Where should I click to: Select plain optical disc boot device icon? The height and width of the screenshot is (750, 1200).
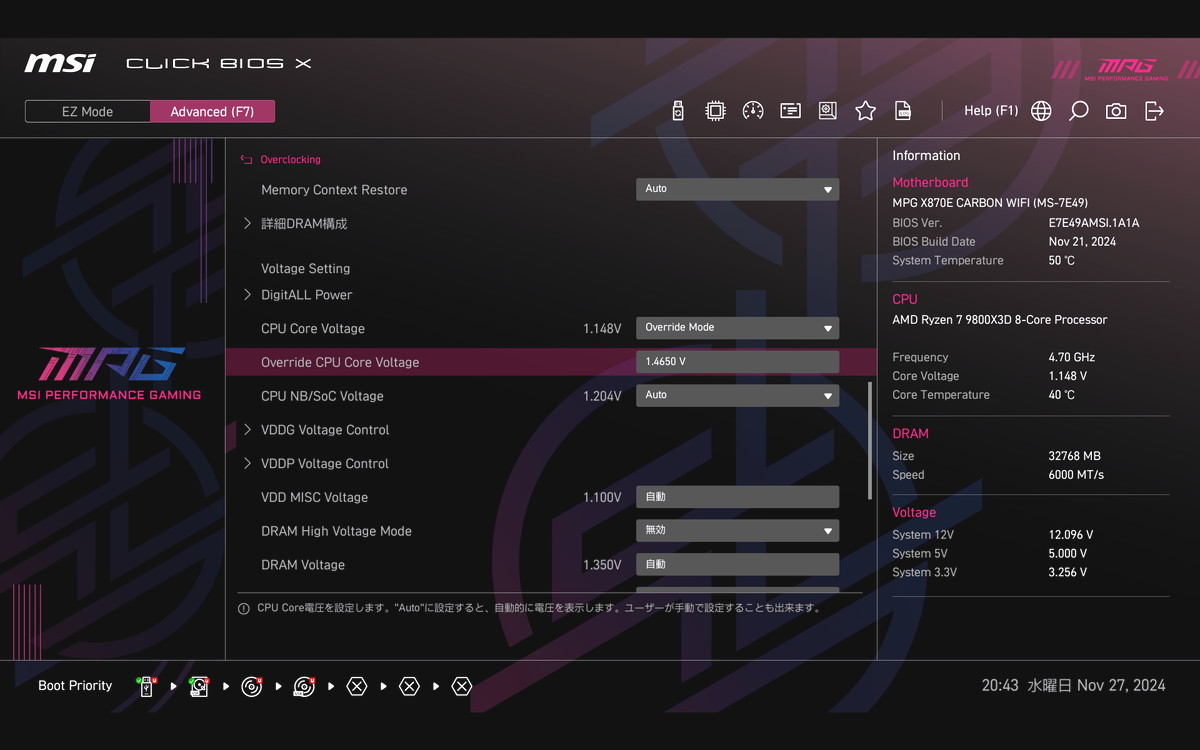click(x=252, y=686)
